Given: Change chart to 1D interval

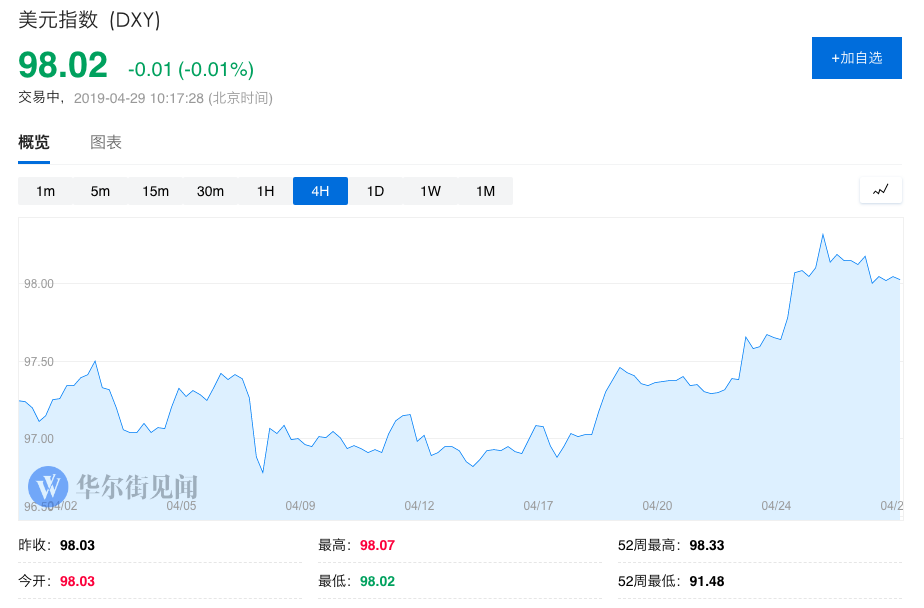Looking at the screenshot, I should [x=375, y=191].
